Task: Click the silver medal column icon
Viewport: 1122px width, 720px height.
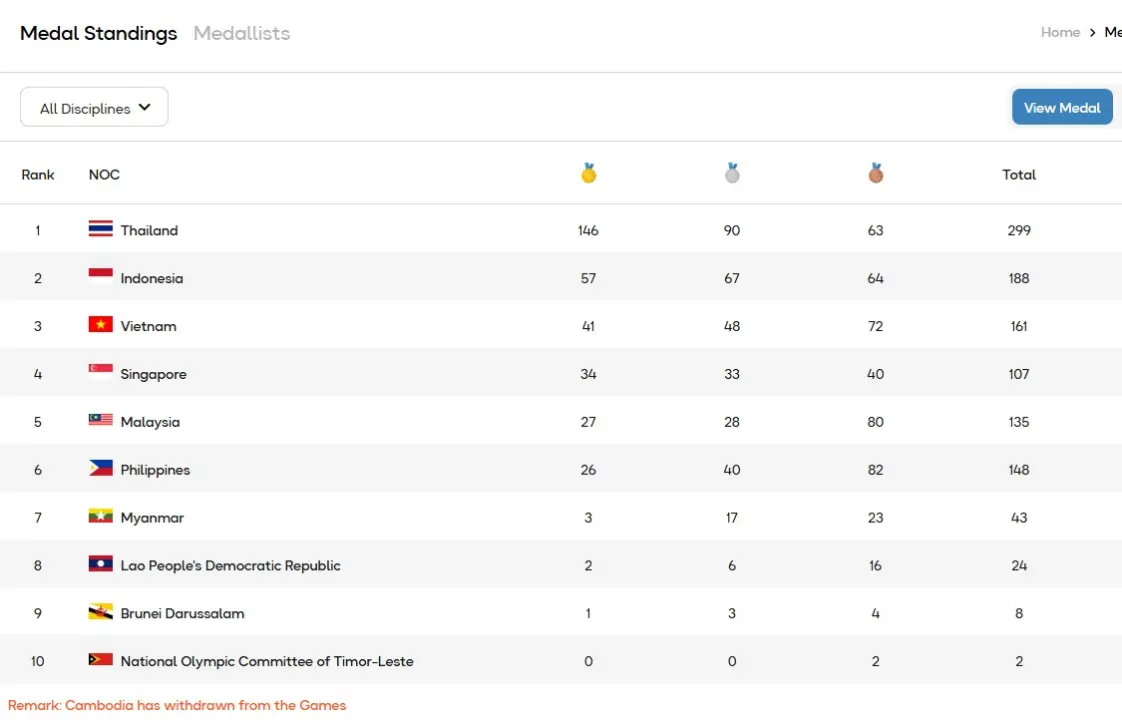Action: tap(732, 172)
